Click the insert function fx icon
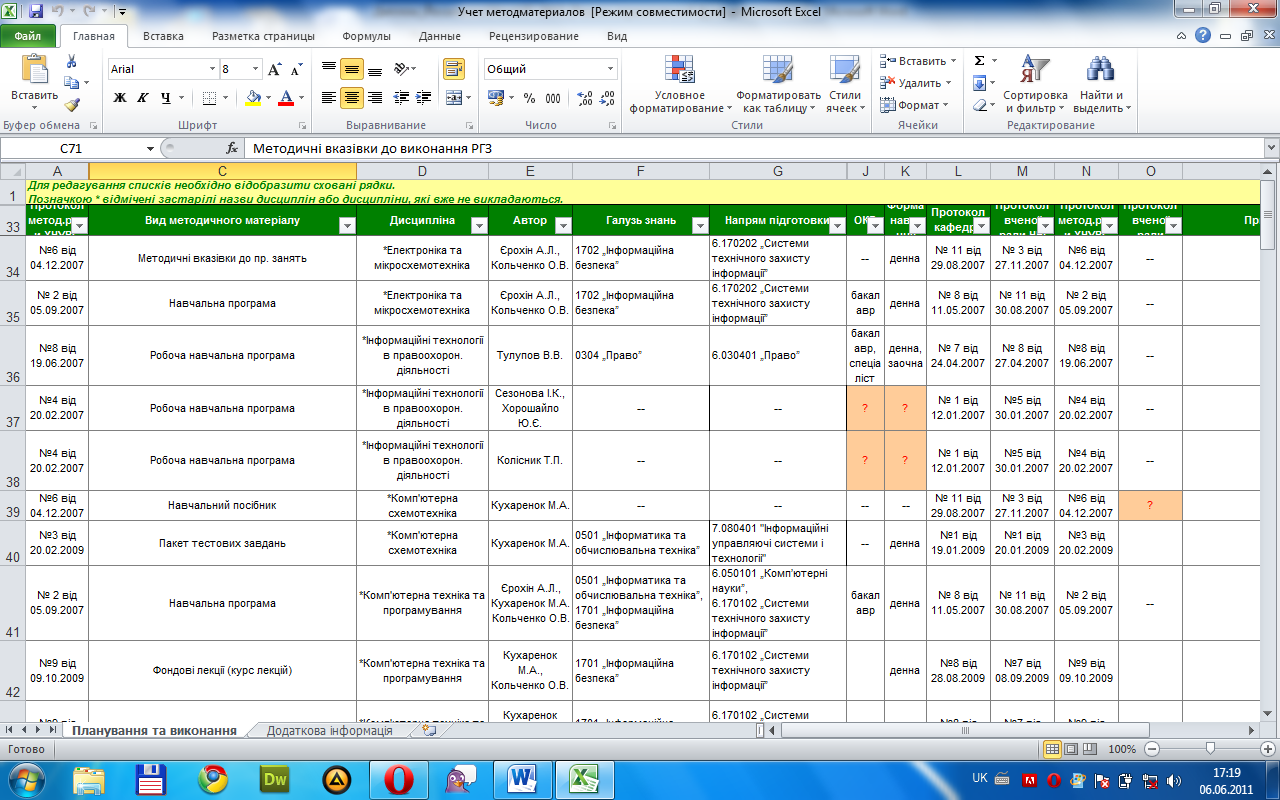This screenshot has height=800, width=1280. coord(232,148)
